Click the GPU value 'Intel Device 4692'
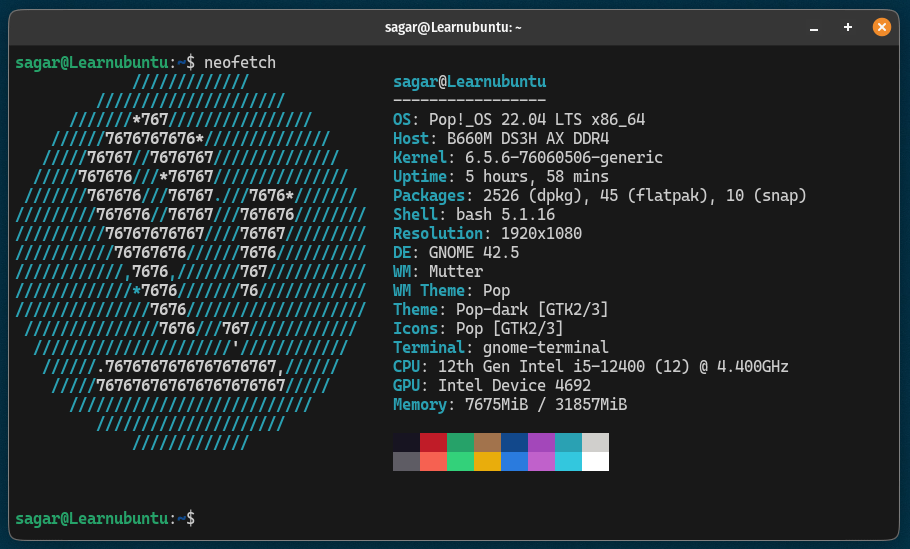 coord(514,386)
